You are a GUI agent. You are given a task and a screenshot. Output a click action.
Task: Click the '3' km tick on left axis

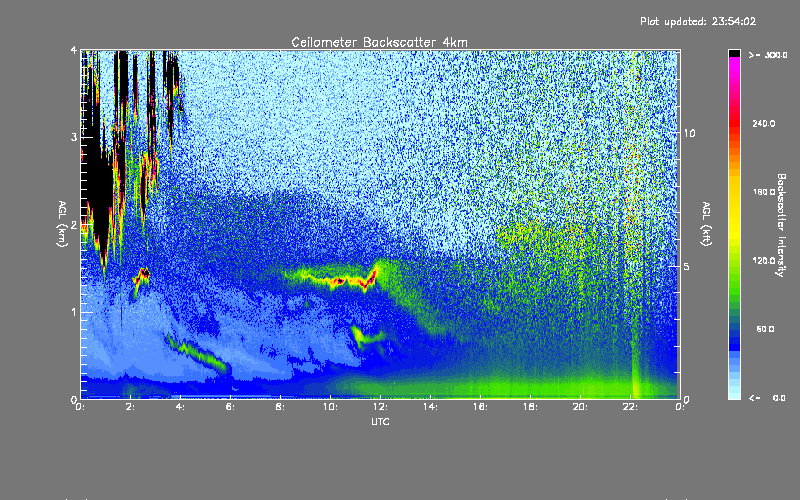tap(74, 137)
